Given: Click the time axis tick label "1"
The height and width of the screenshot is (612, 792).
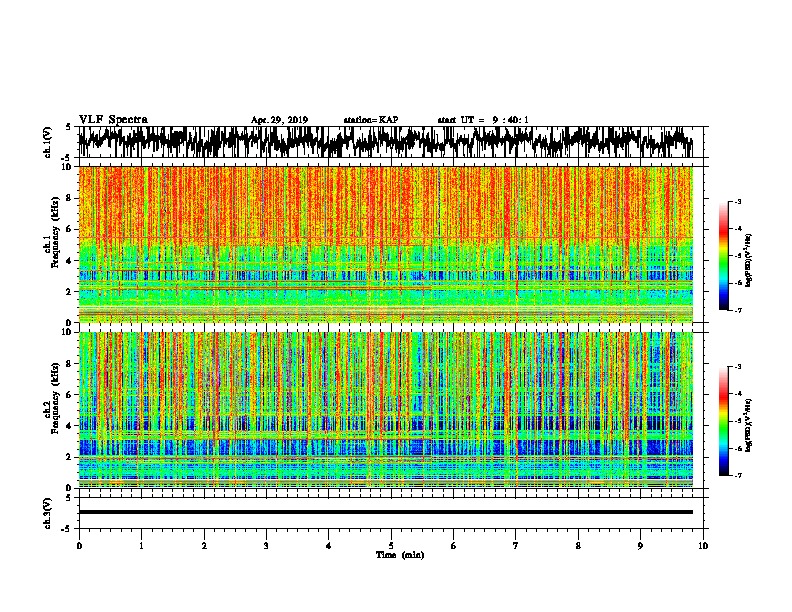Looking at the screenshot, I should pyautogui.click(x=141, y=546).
